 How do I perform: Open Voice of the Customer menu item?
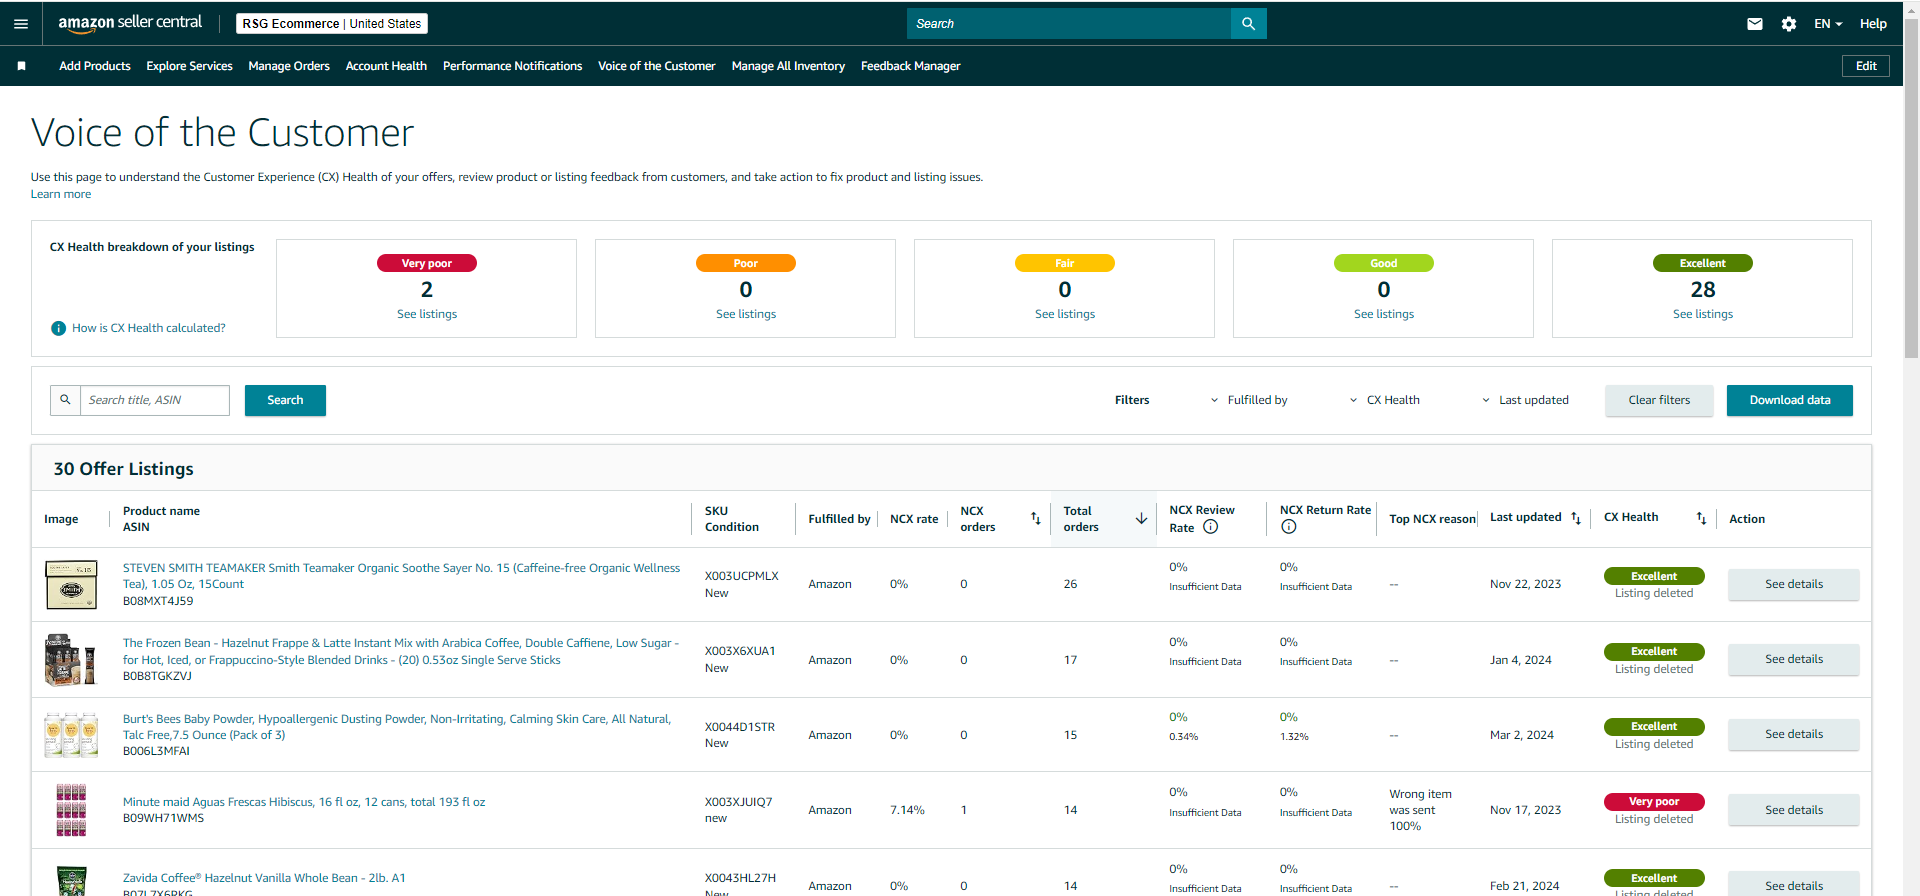pos(657,66)
